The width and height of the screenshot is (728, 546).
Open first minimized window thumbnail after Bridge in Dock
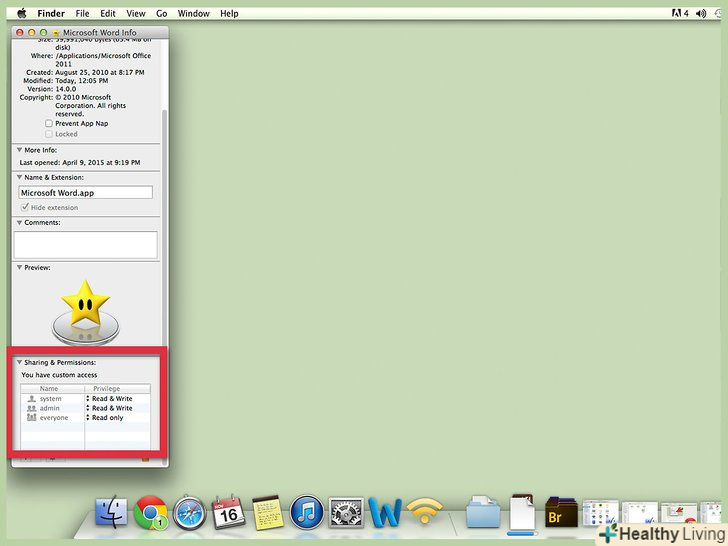click(600, 513)
